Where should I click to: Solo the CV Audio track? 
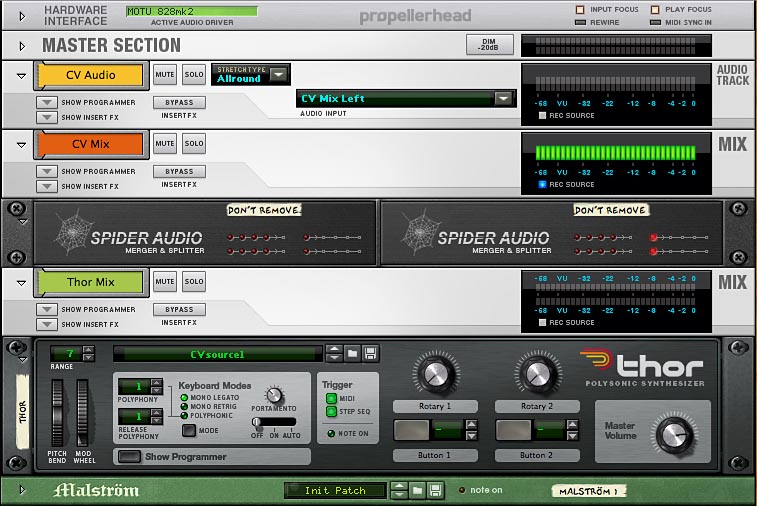click(x=194, y=75)
